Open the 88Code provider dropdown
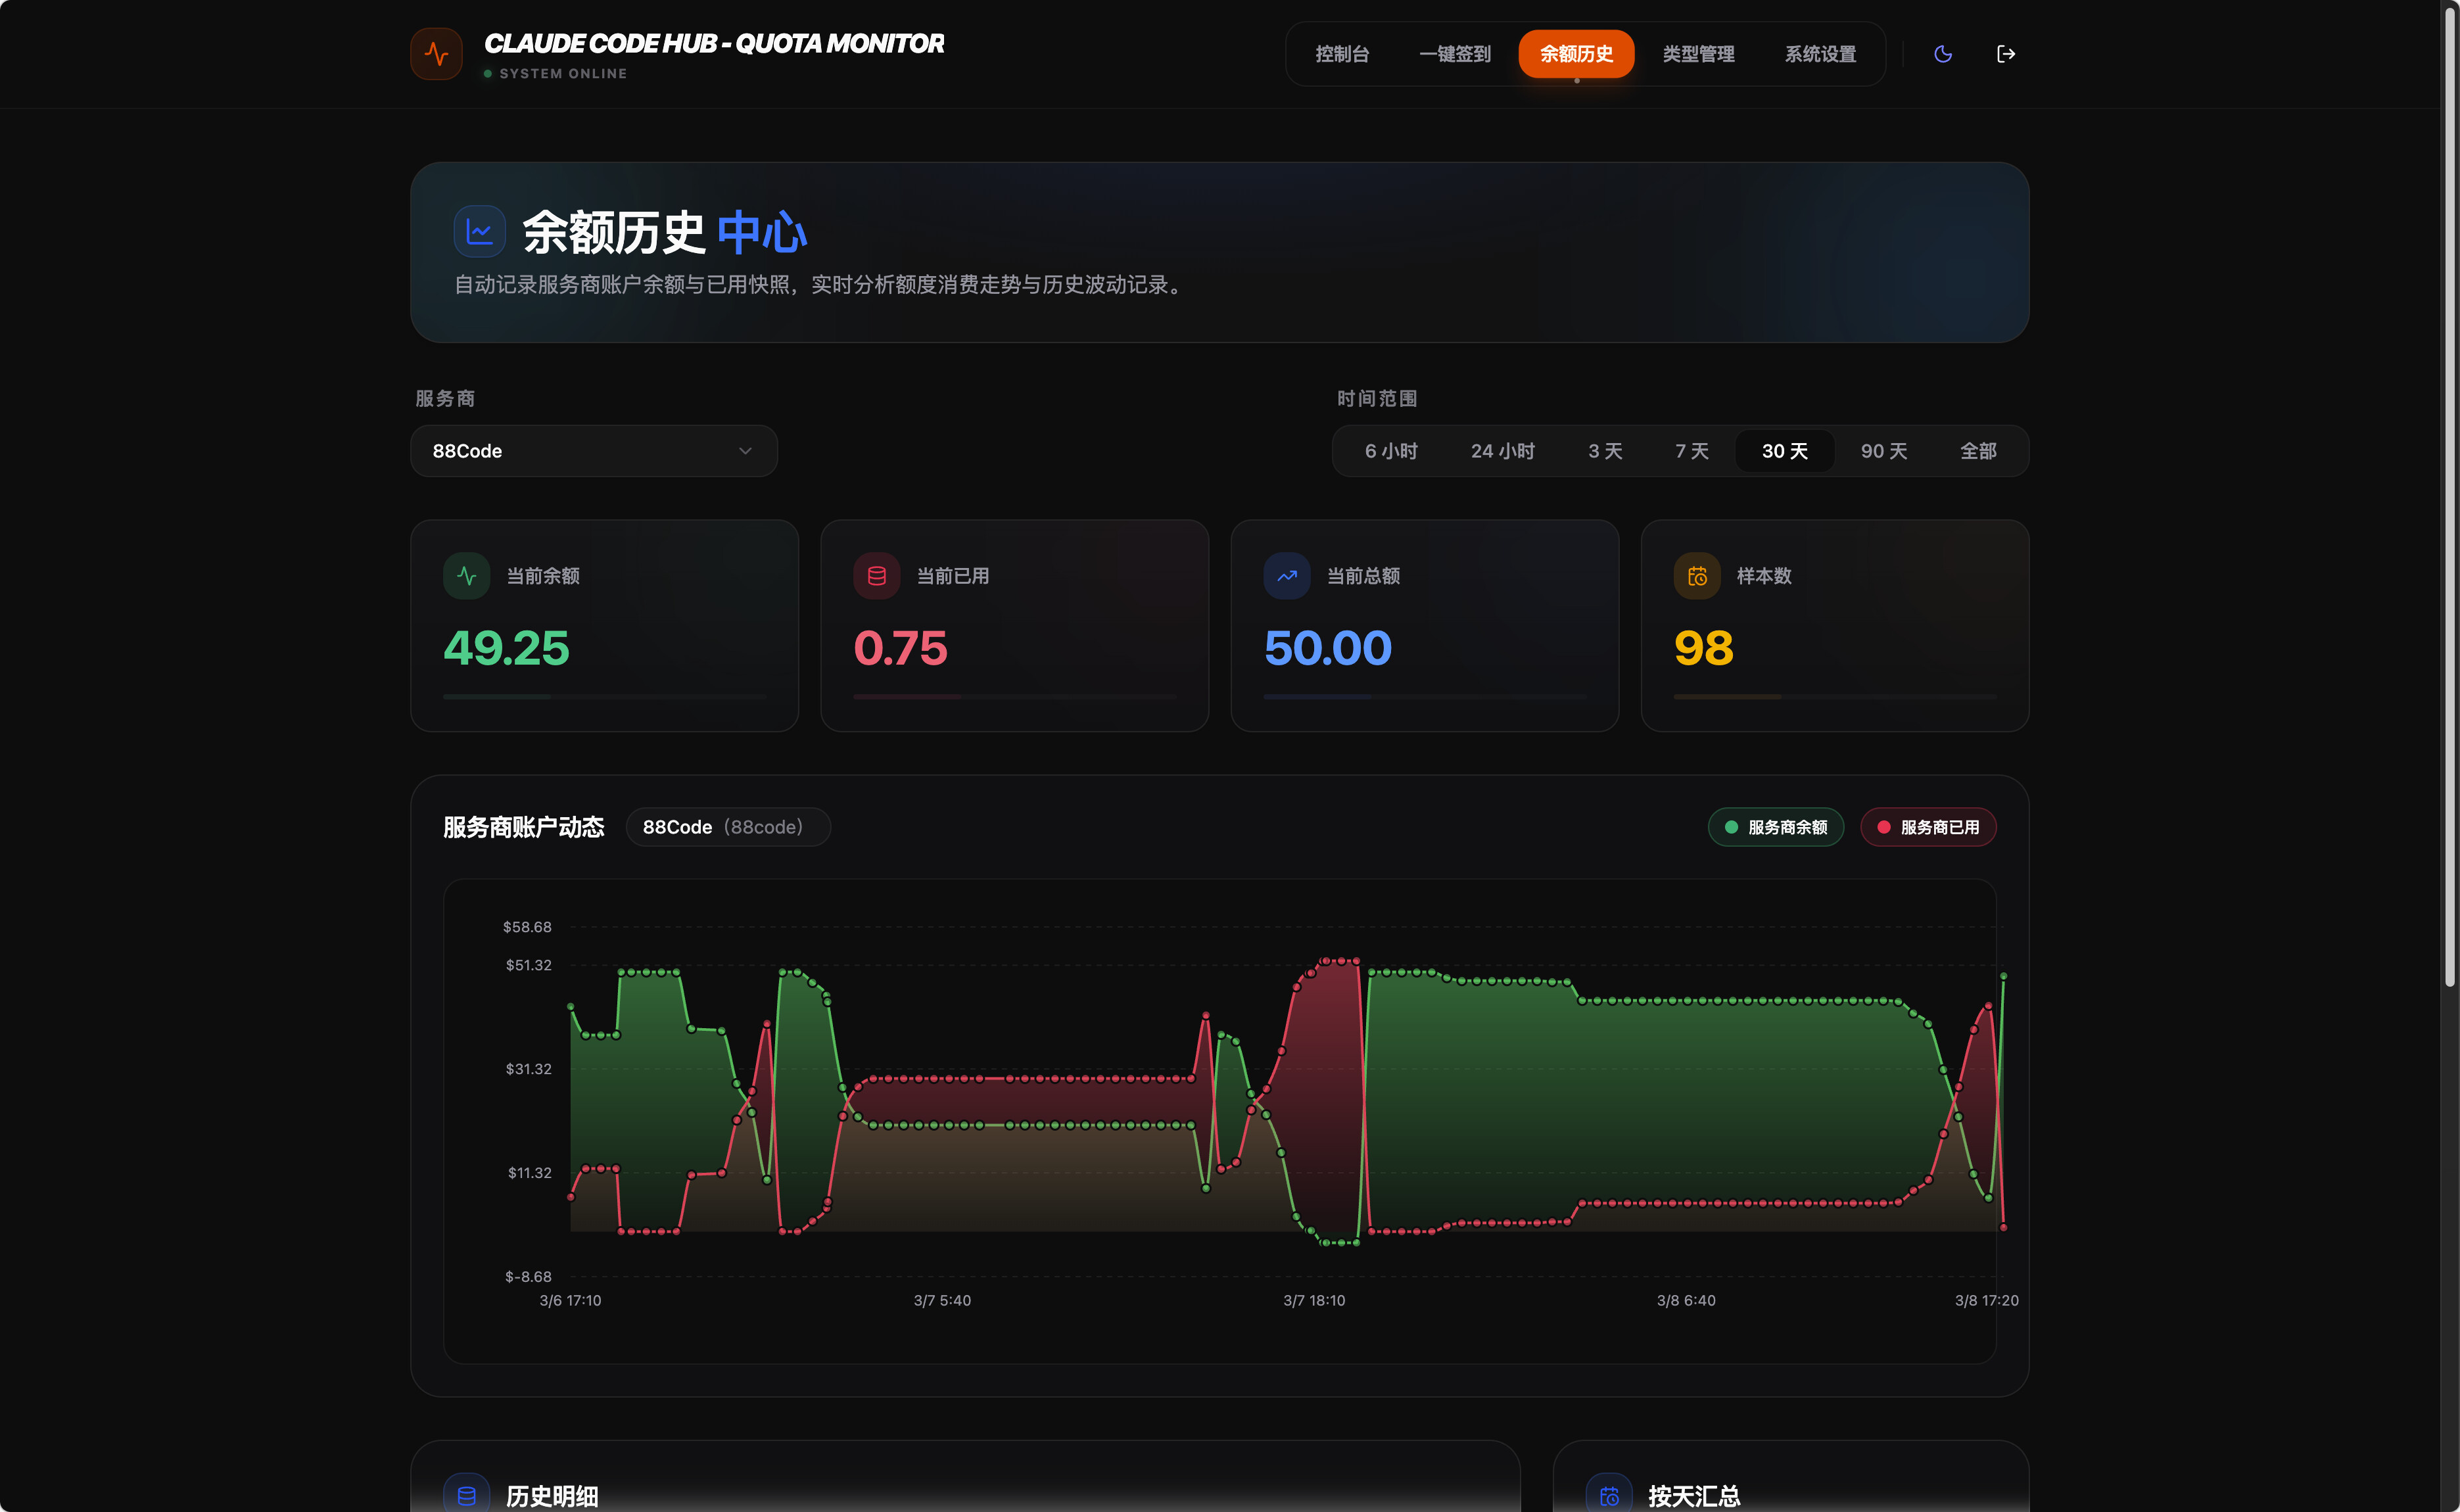Viewport: 2460px width, 1512px height. [594, 451]
